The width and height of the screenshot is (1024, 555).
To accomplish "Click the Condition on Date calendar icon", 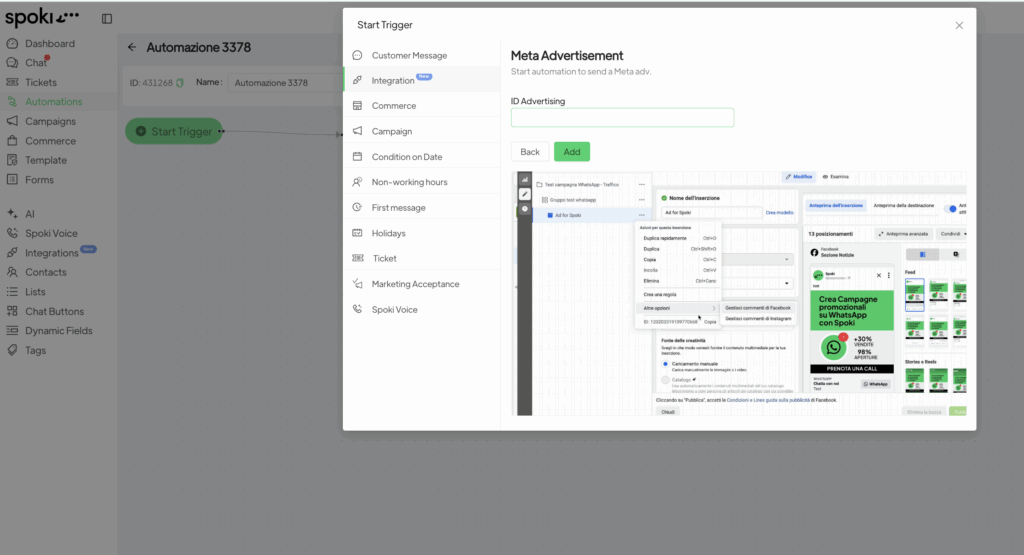I will coord(358,157).
